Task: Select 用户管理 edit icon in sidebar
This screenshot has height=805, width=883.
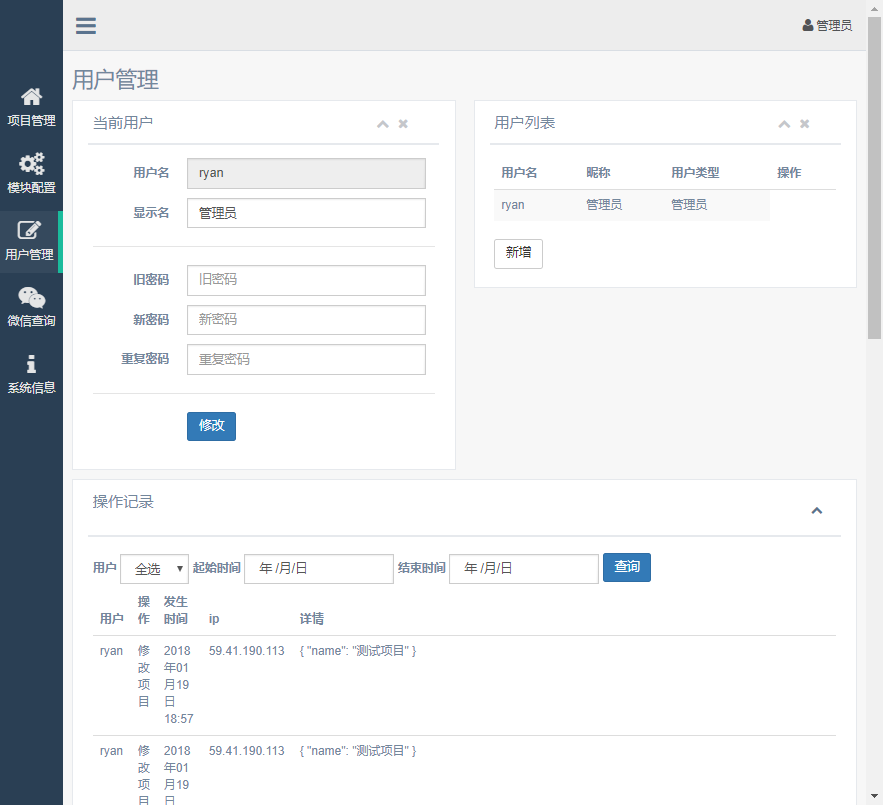Action: tap(30, 231)
